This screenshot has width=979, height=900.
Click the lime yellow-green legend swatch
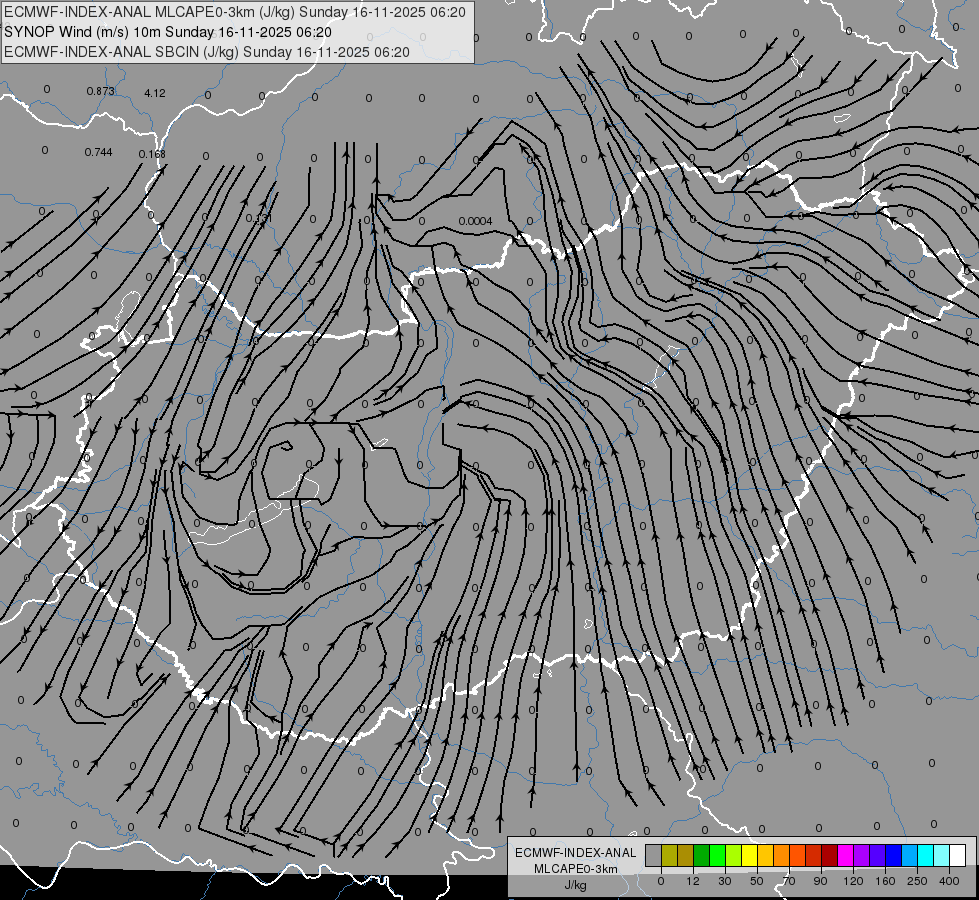pyautogui.click(x=734, y=855)
